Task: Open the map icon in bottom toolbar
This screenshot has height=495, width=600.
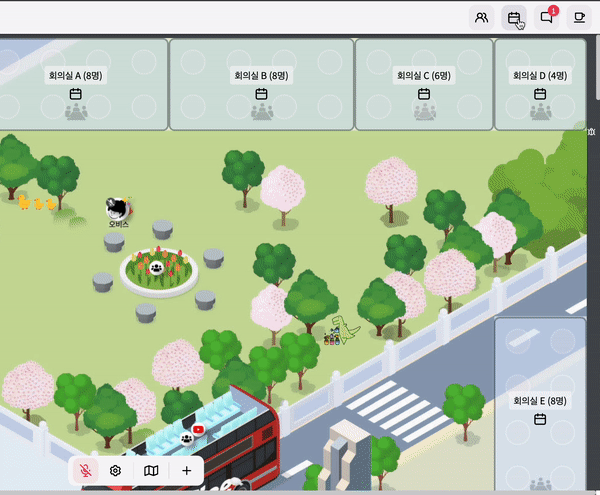Action: coord(151,471)
